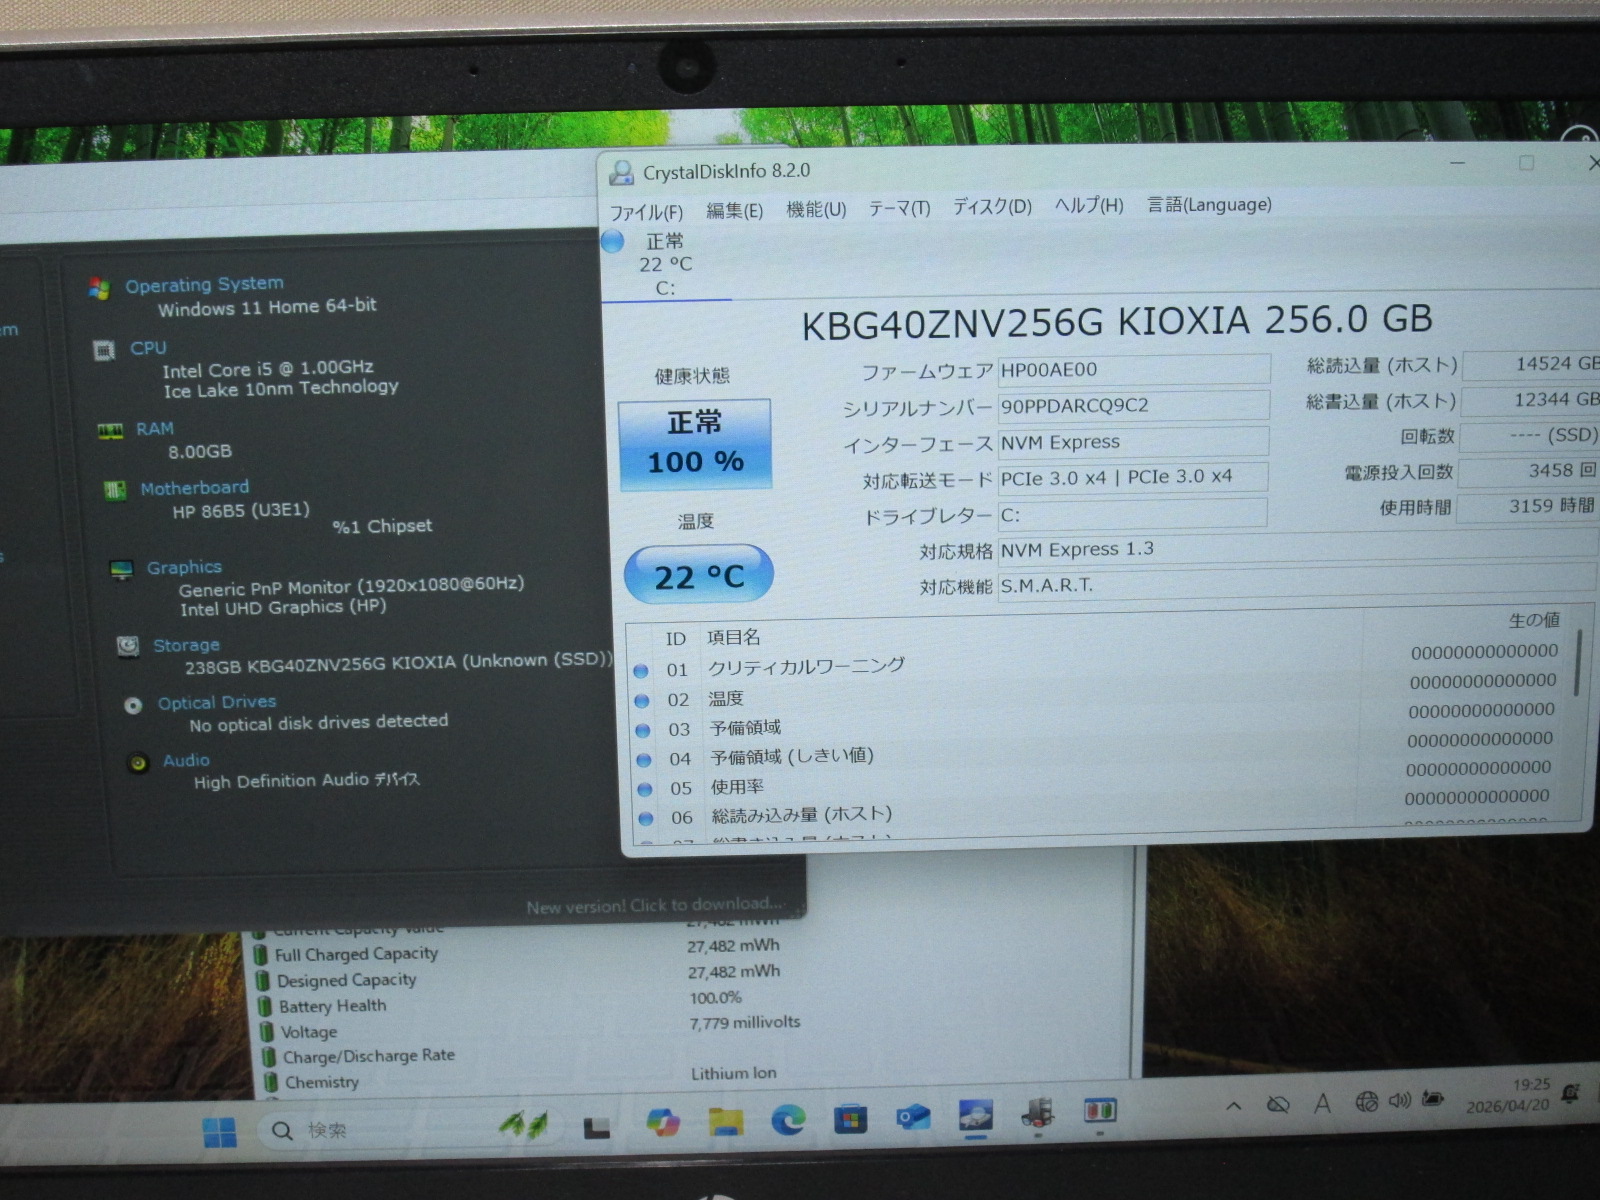1600x1200 pixels.
Task: Launch Microsoft Edge from taskbar
Action: click(x=788, y=1120)
